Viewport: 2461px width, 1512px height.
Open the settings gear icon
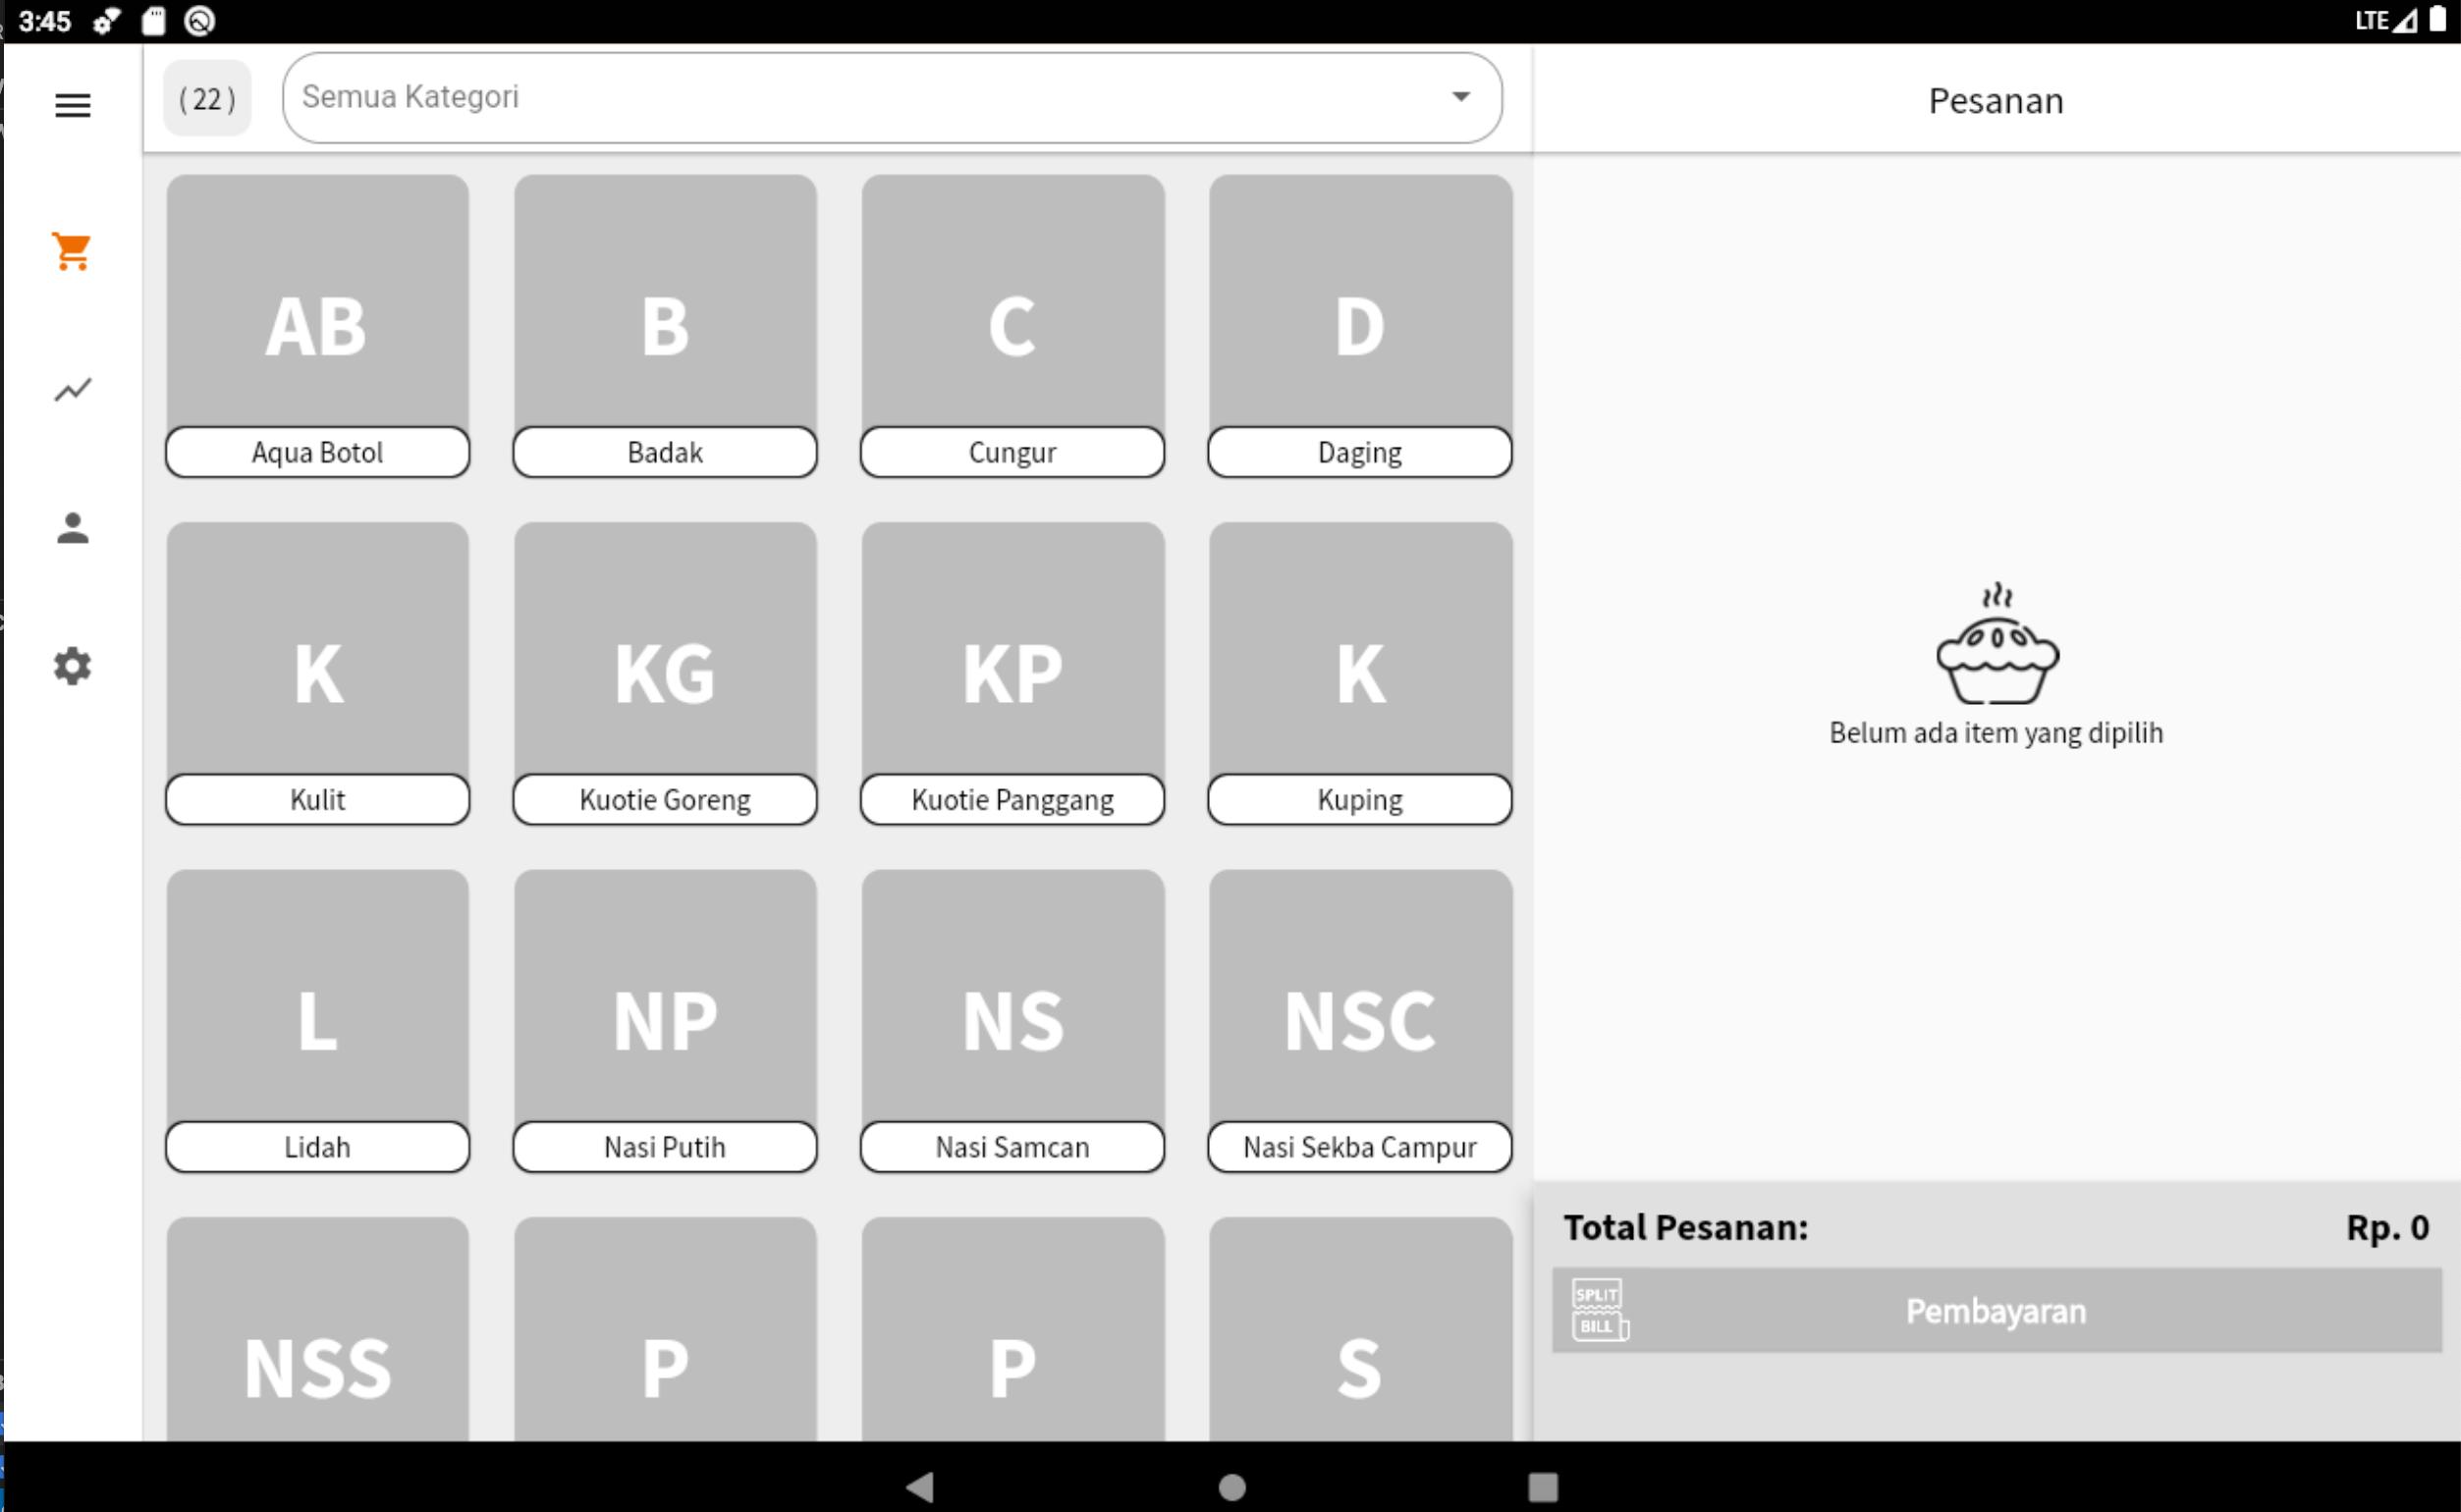pyautogui.click(x=71, y=665)
